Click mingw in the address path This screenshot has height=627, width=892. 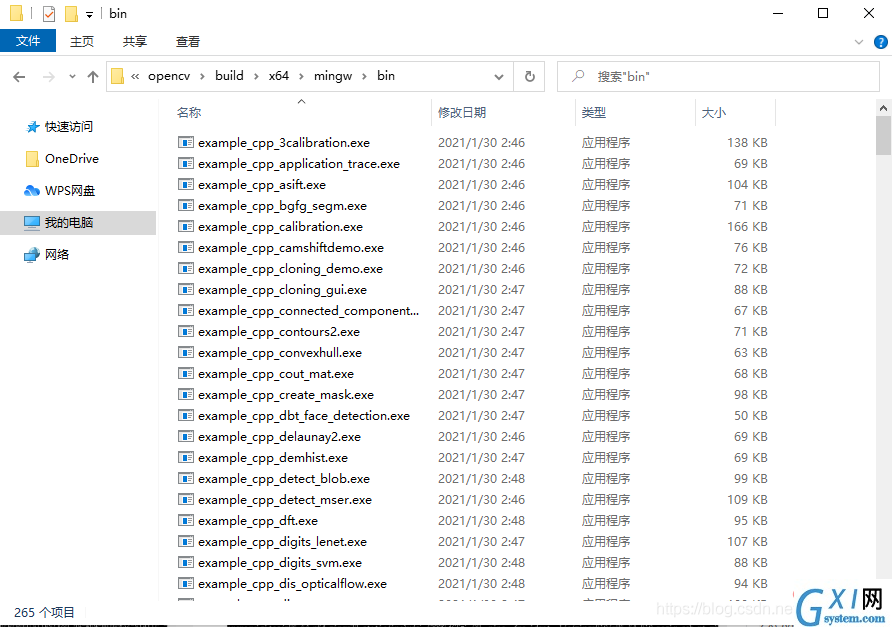(333, 76)
